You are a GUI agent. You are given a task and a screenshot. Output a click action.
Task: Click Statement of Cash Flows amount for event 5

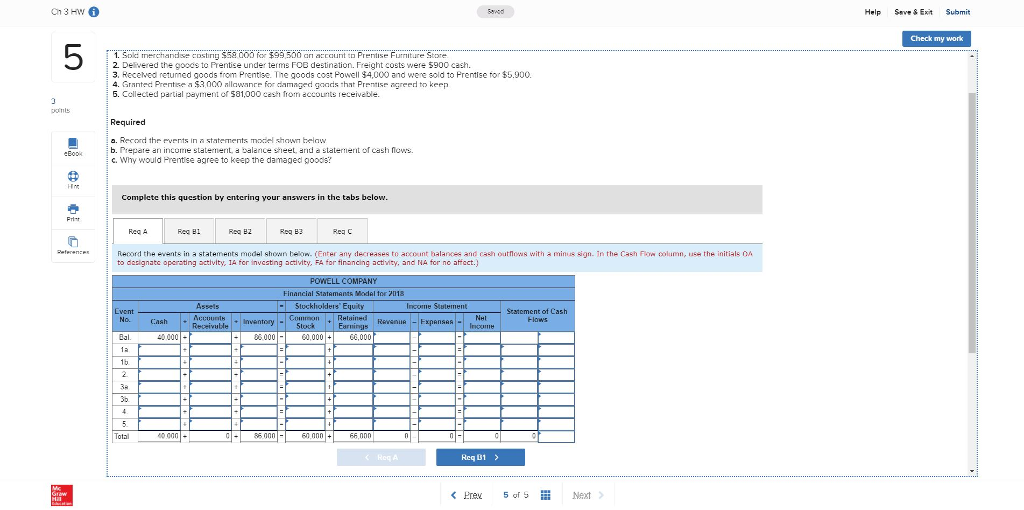point(519,425)
